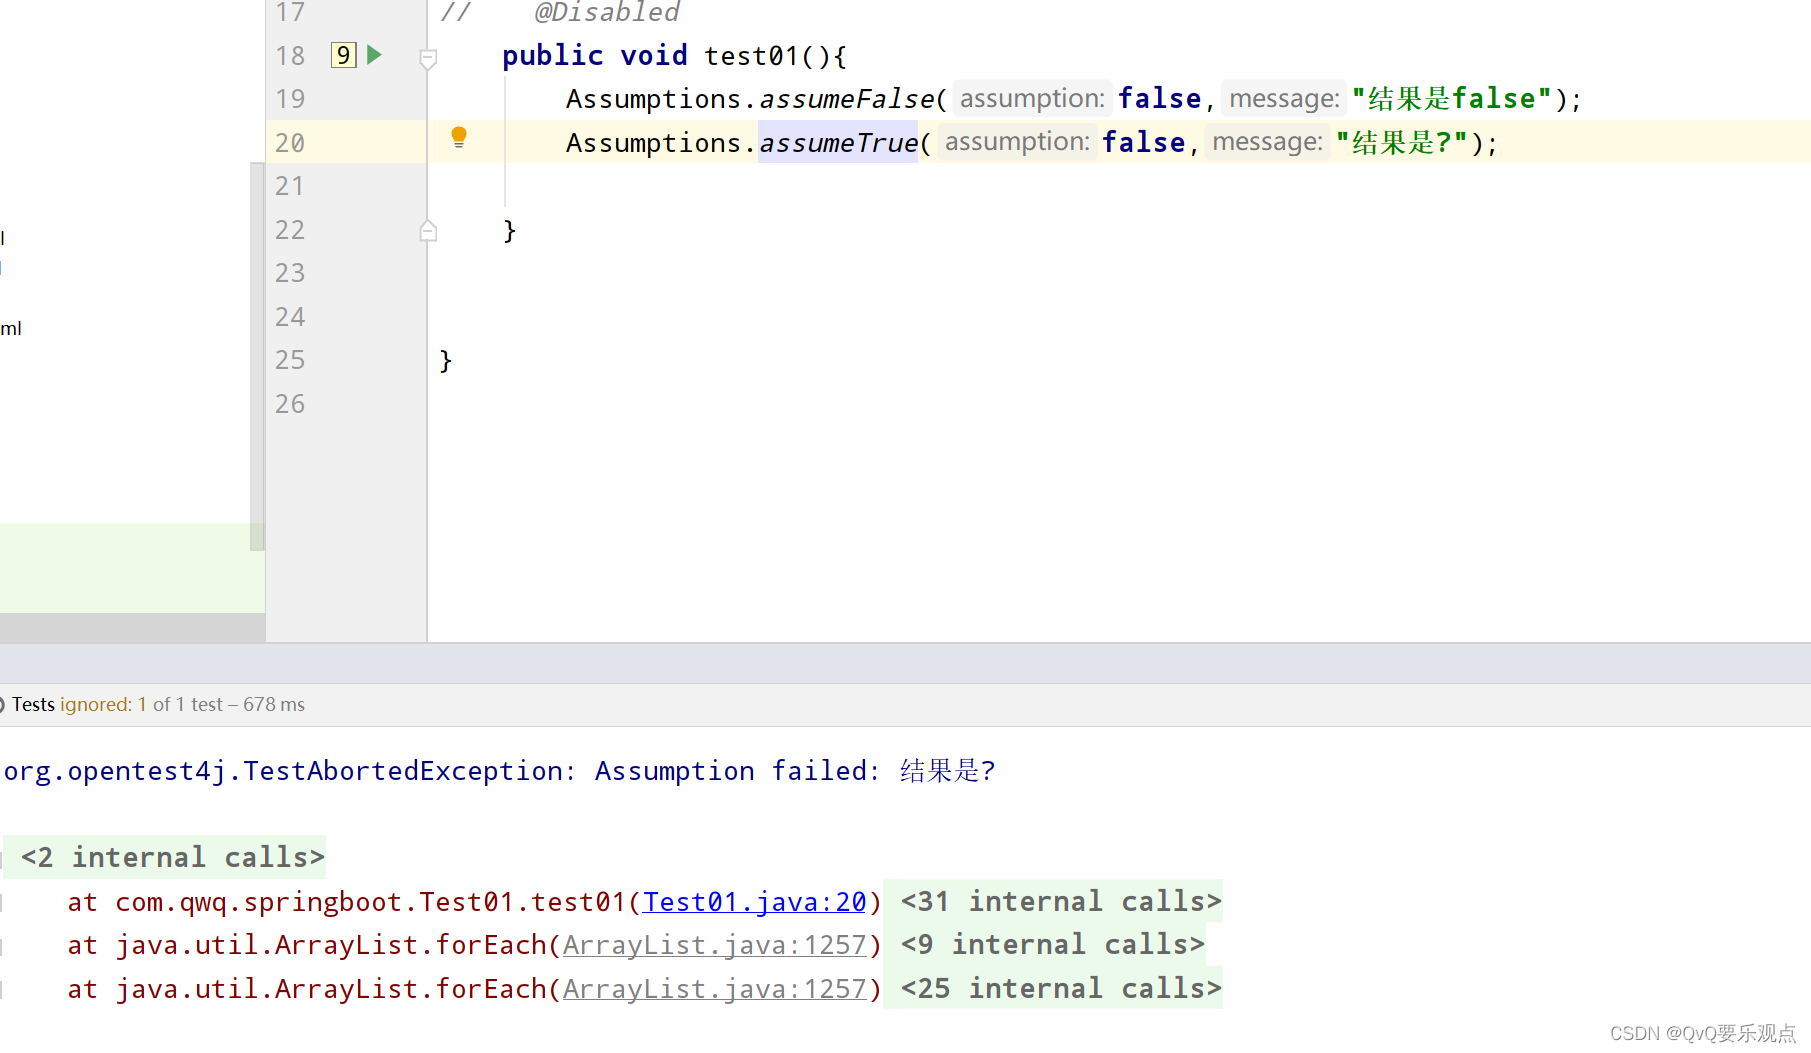The width and height of the screenshot is (1811, 1053).
Task: Click line number 18 in the gutter
Action: click(x=290, y=56)
